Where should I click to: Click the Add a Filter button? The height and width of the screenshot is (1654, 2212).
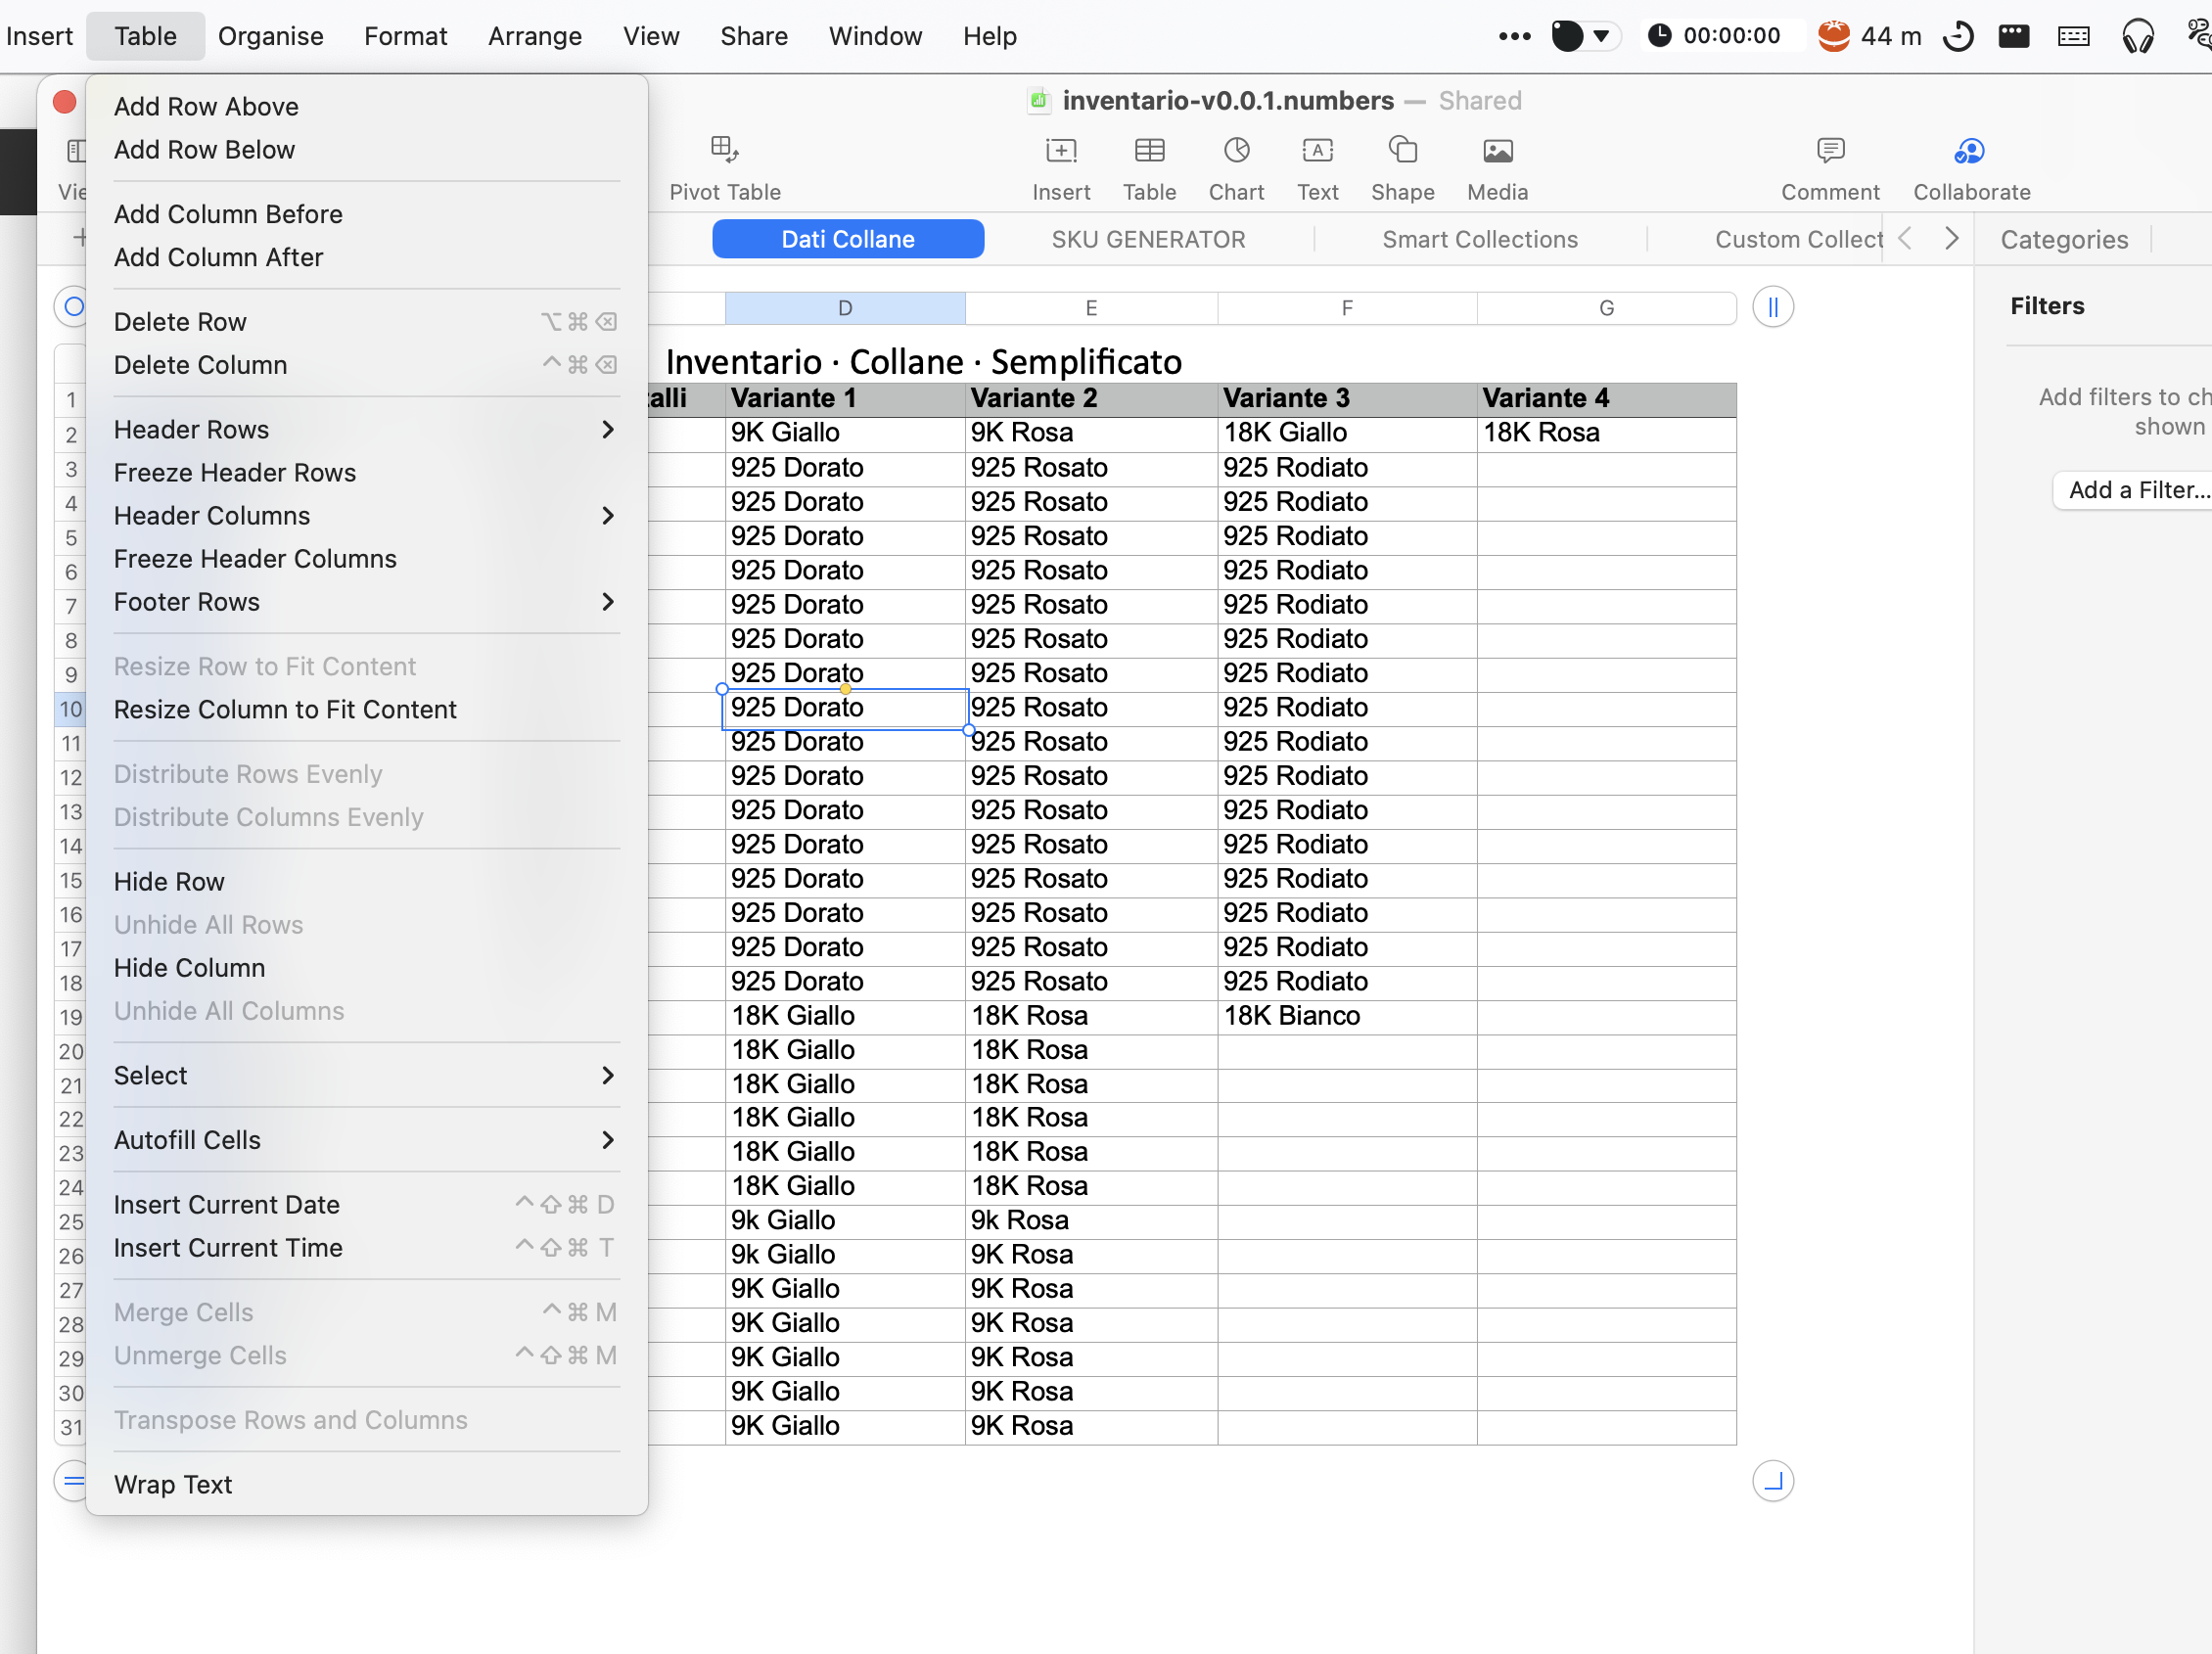(x=2136, y=490)
